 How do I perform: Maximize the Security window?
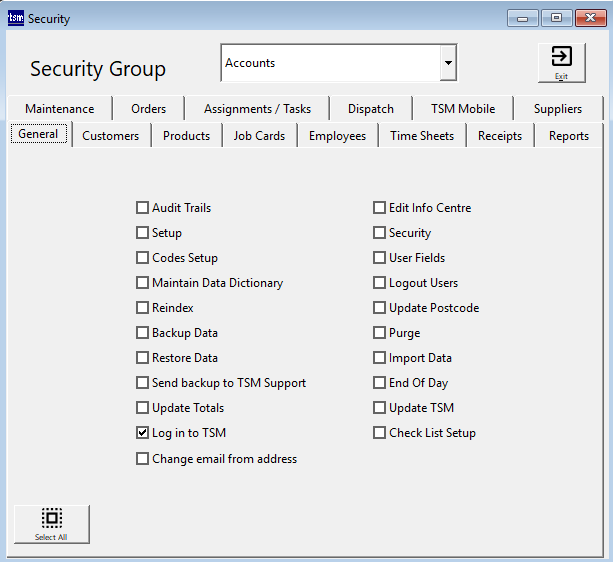(x=556, y=18)
